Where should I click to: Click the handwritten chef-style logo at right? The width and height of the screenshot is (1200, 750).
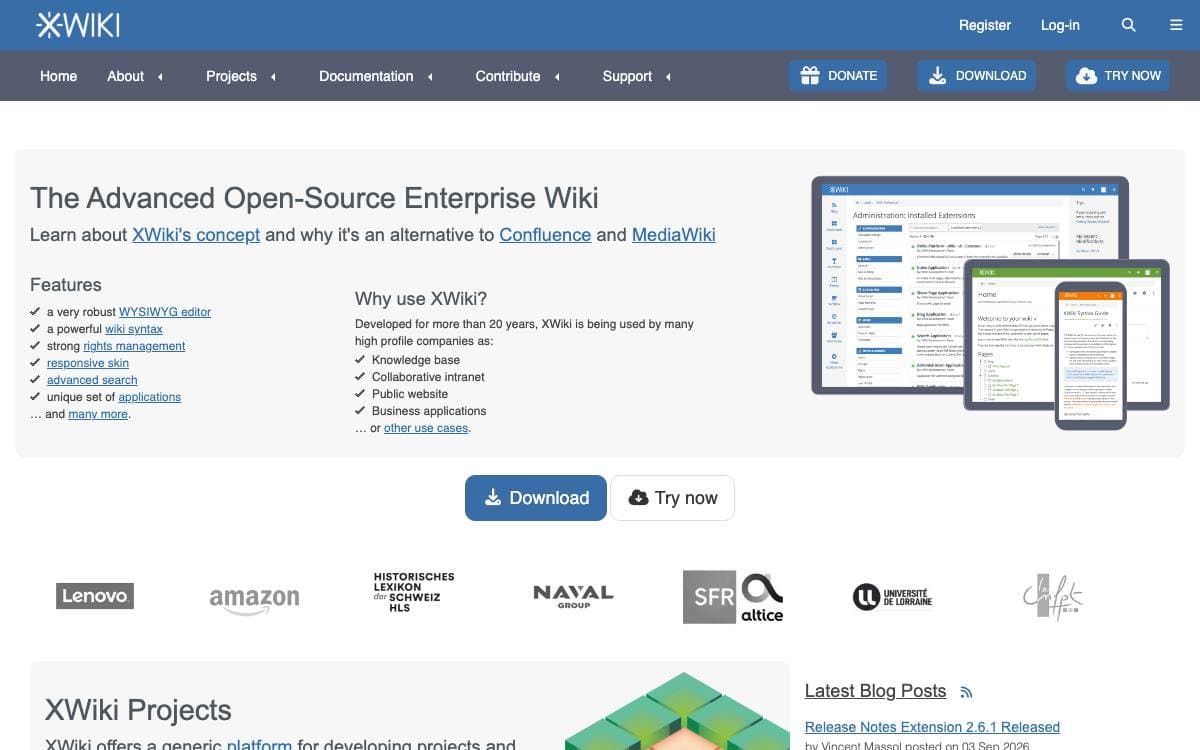click(x=1052, y=597)
